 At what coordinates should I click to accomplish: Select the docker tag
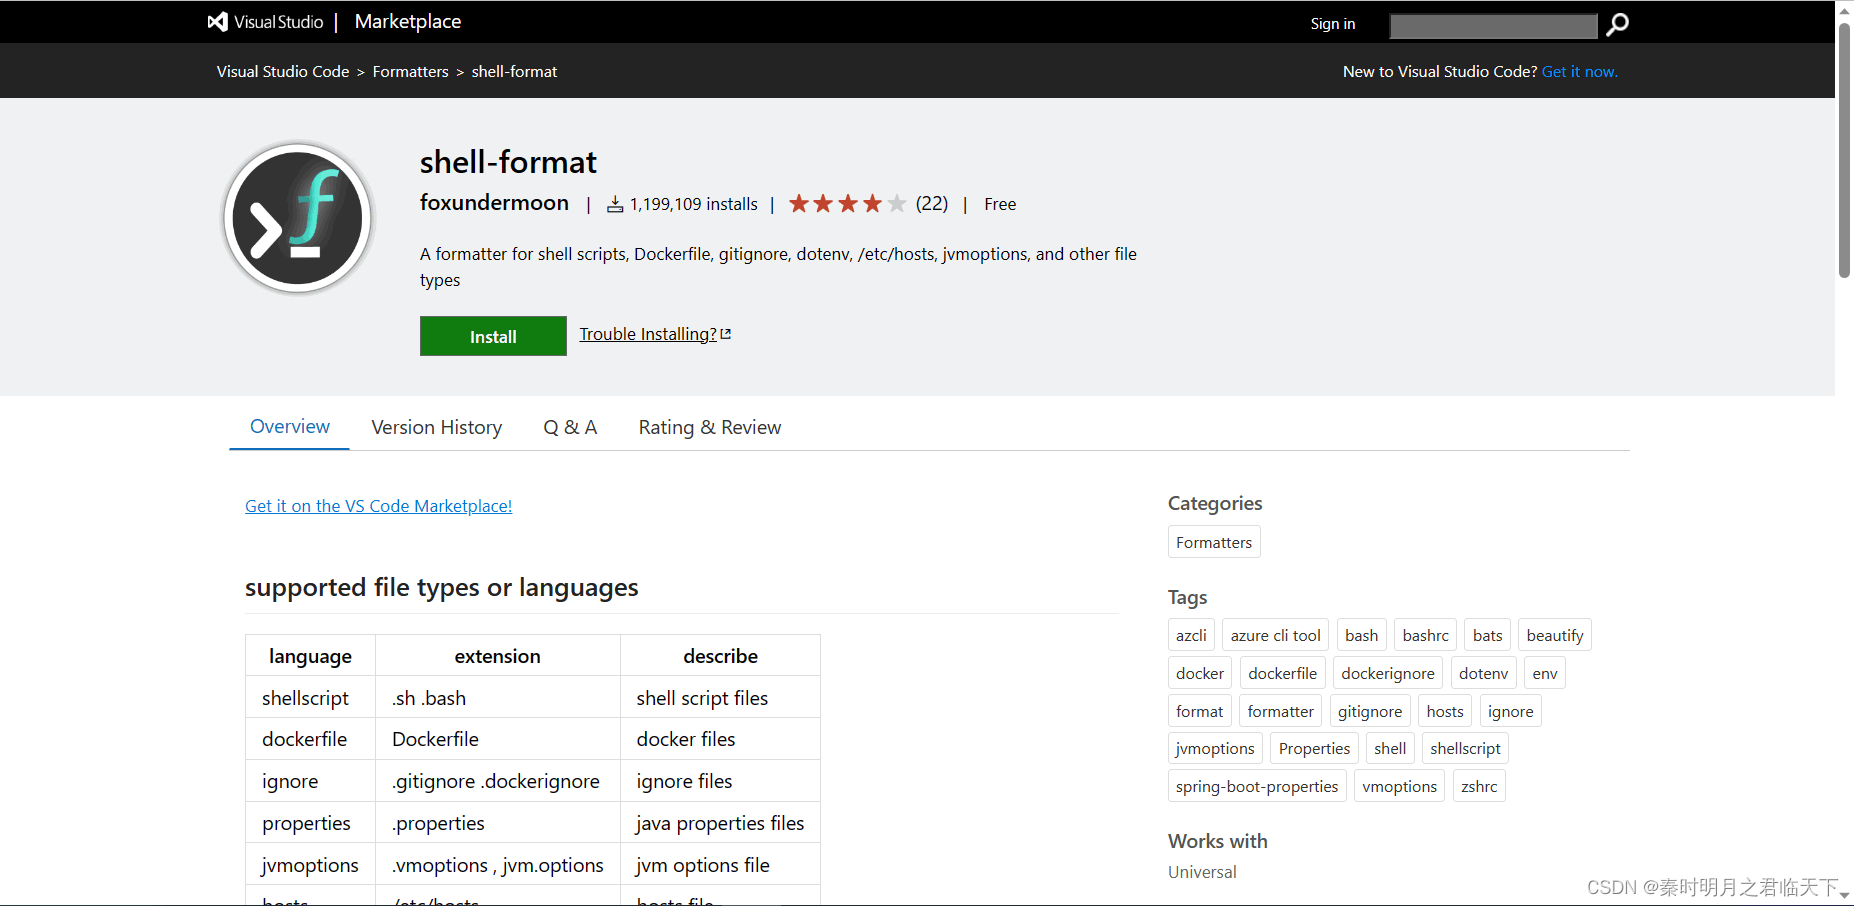[x=1200, y=673]
